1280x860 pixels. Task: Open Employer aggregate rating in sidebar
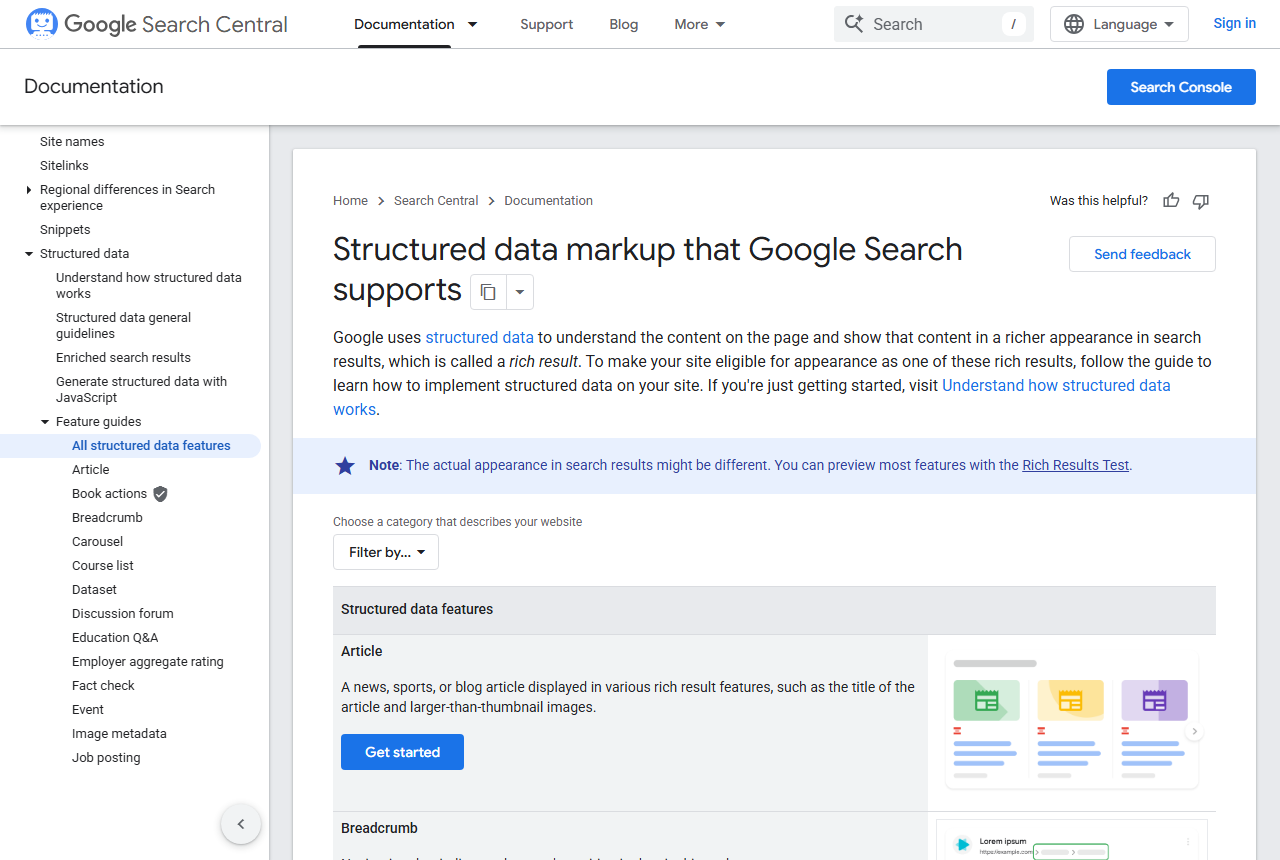[148, 662]
